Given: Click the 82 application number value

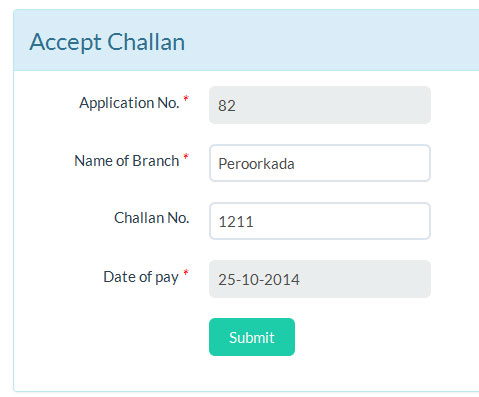Looking at the screenshot, I should [x=227, y=106].
